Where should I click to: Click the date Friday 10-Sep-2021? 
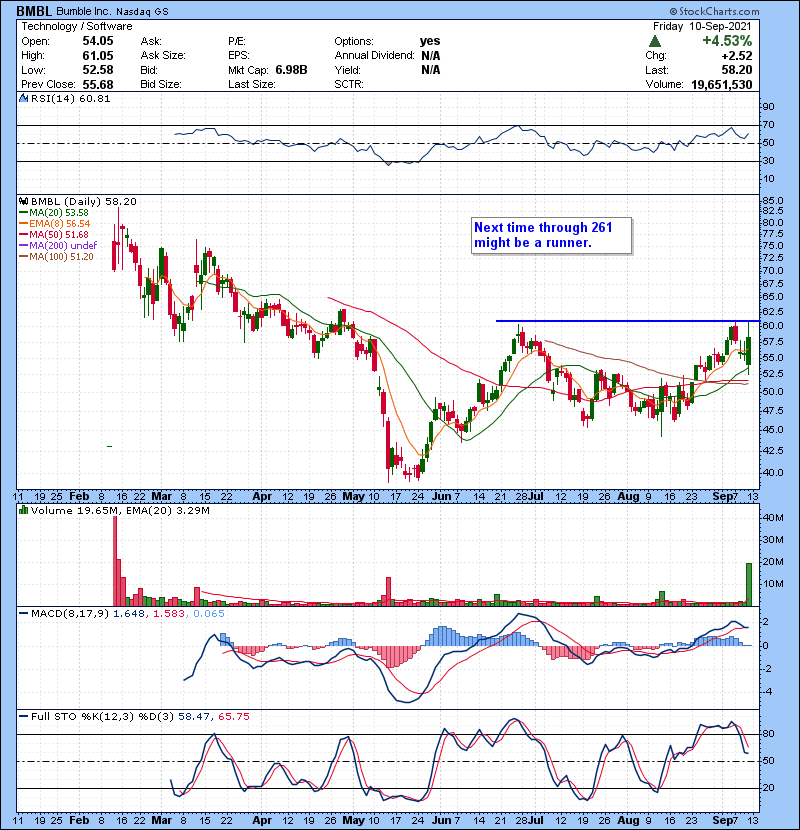point(702,26)
